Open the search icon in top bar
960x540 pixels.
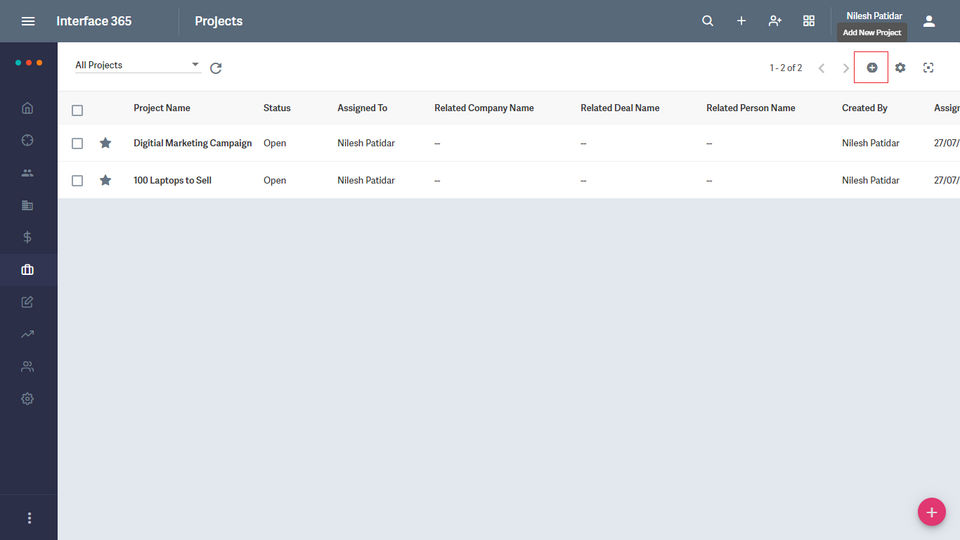(708, 21)
